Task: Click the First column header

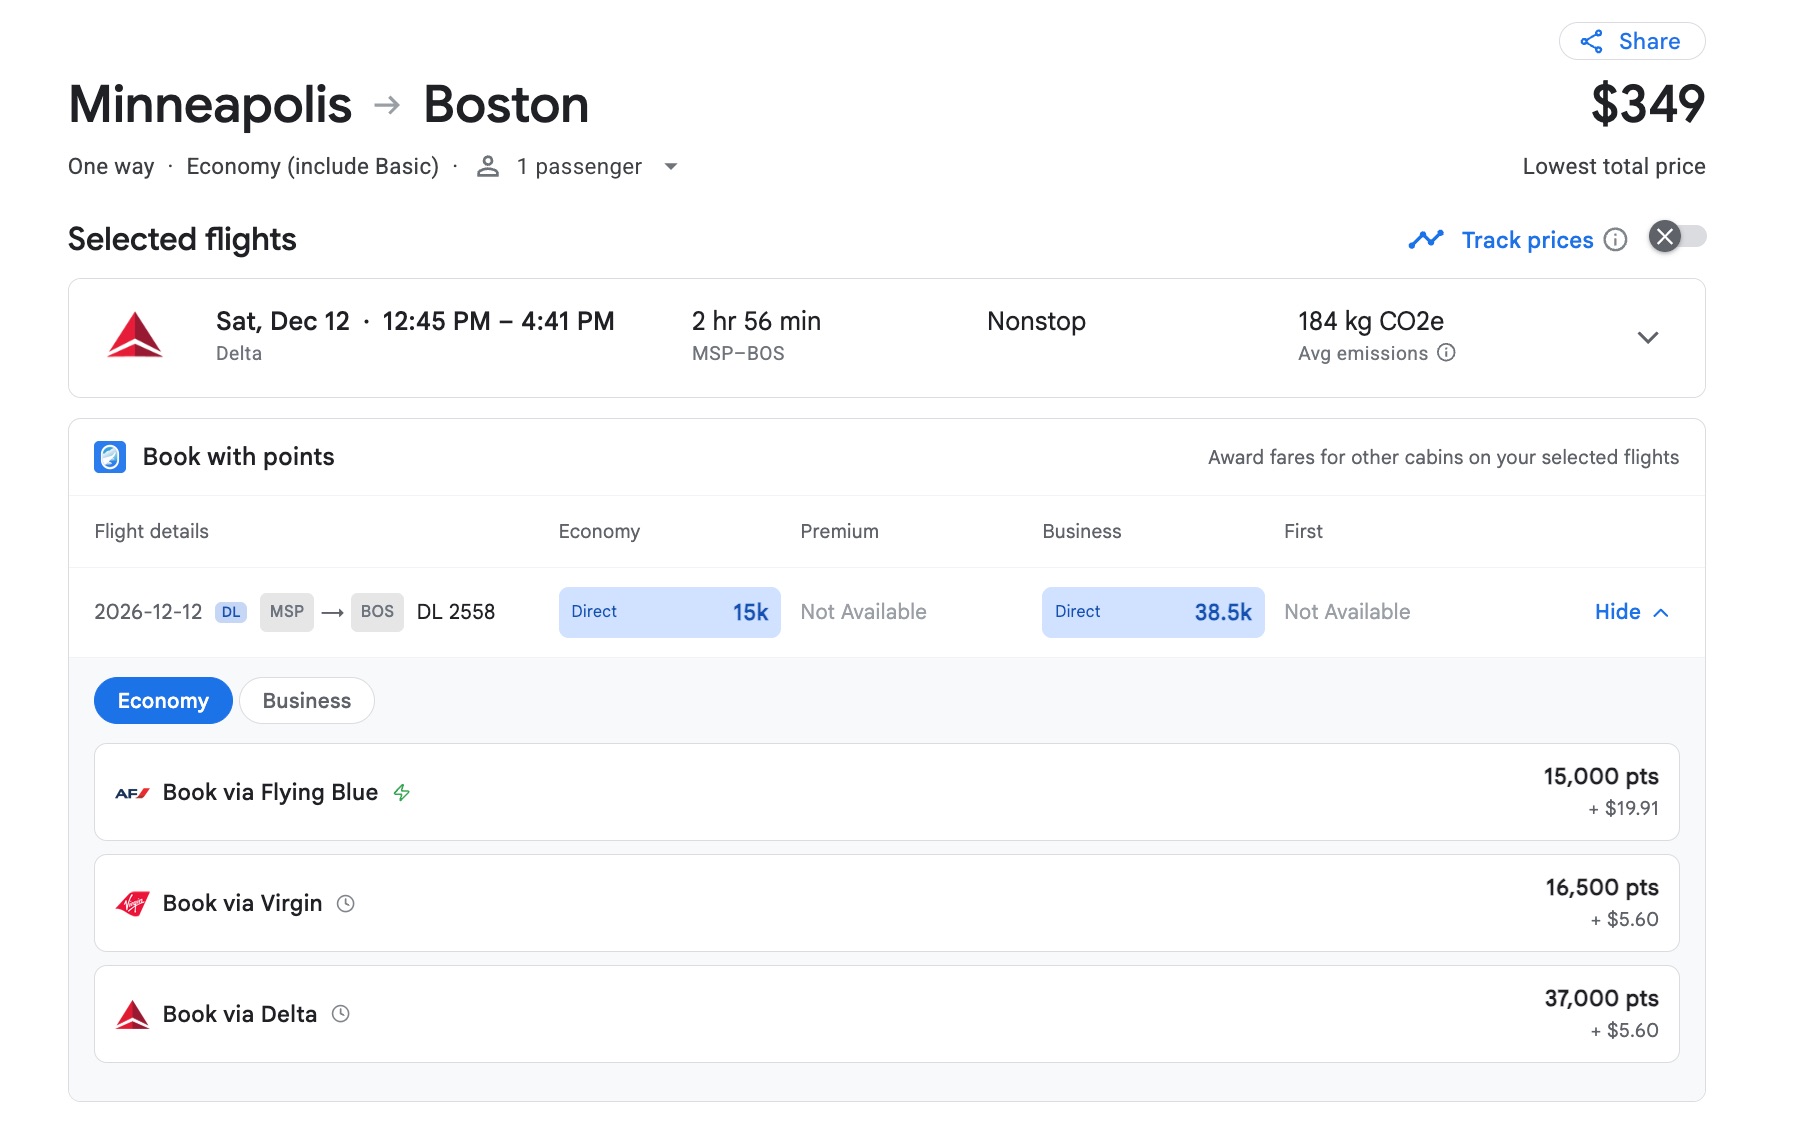Action: click(x=1303, y=531)
